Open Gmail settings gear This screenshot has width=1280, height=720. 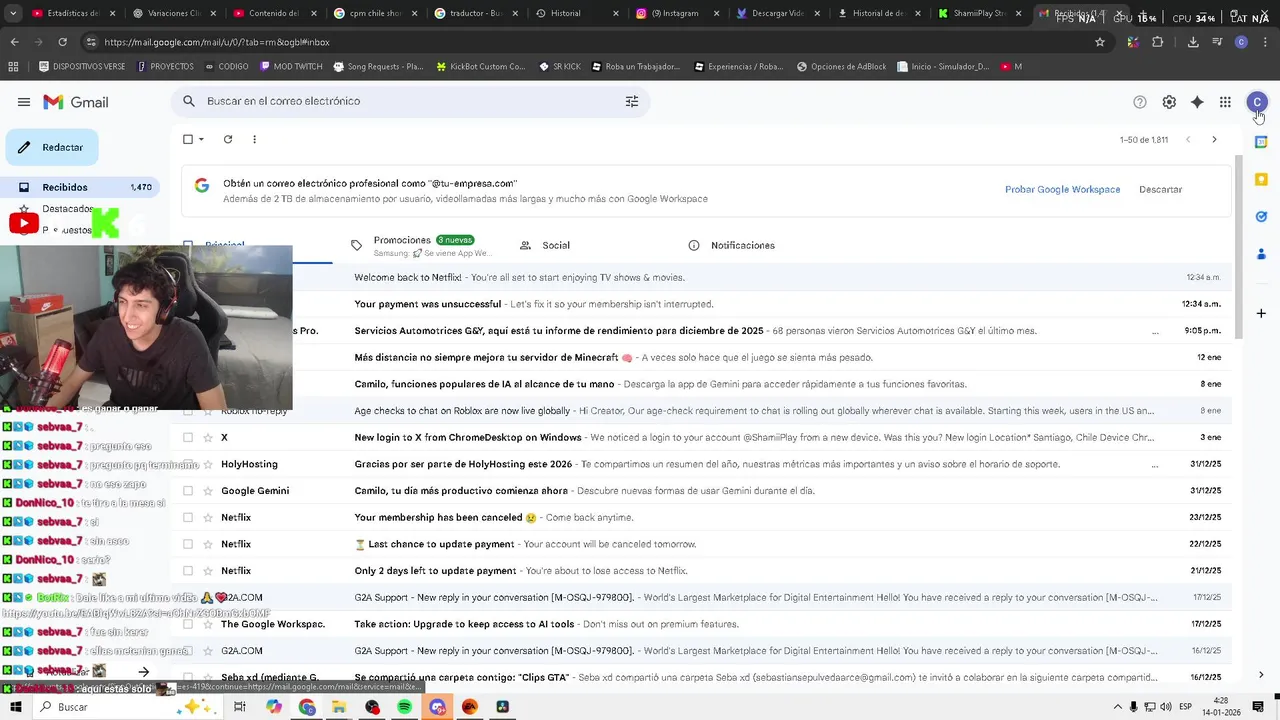coord(1169,102)
